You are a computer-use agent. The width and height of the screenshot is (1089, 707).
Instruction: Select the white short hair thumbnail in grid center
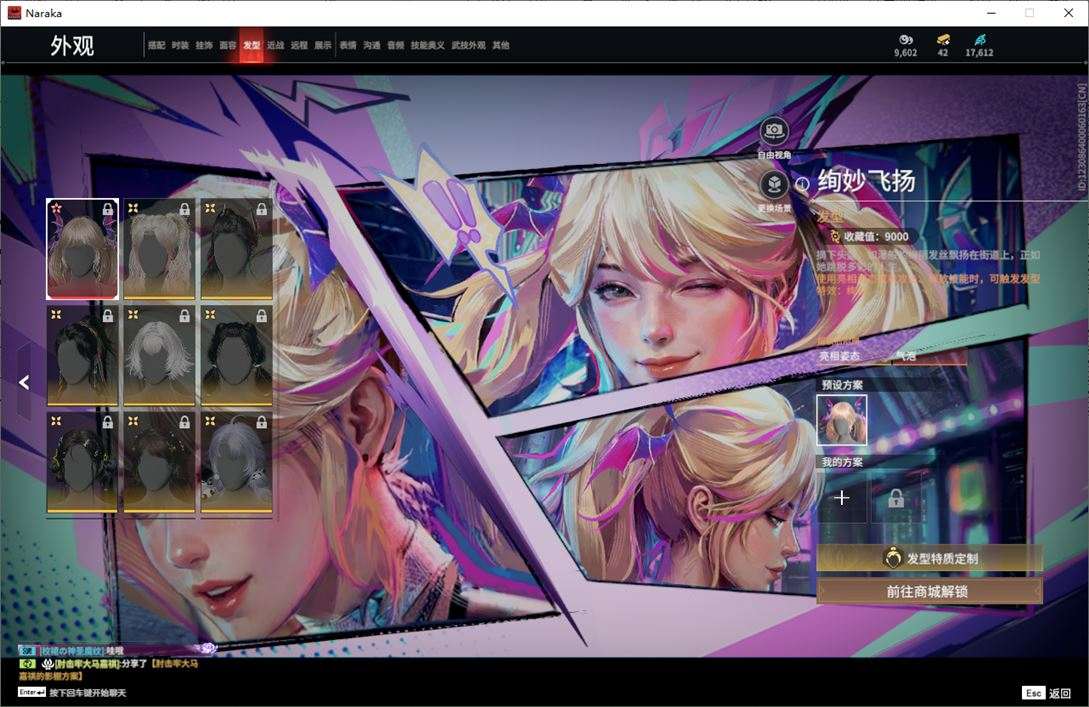click(159, 355)
